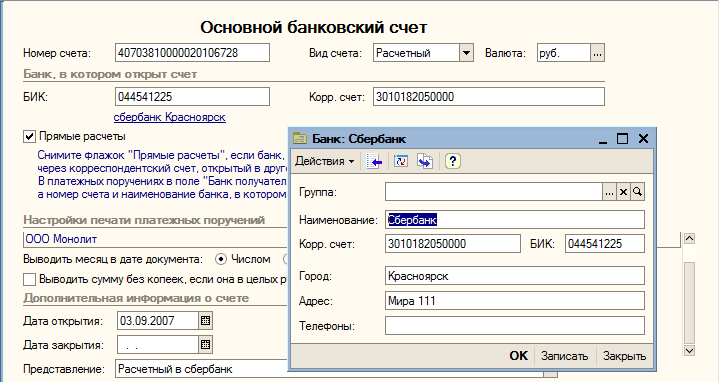The image size is (720, 382).
Task: Close the Банк: Сбербанк window with X
Action: coord(643,139)
